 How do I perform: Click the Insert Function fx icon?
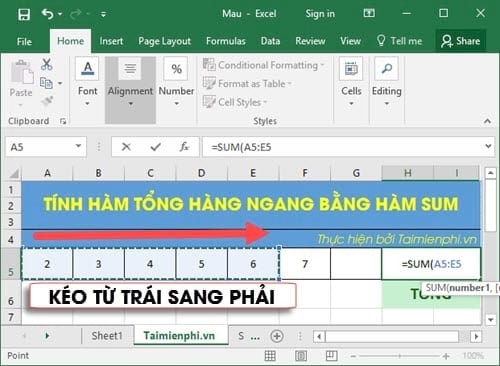pyautogui.click(x=184, y=147)
